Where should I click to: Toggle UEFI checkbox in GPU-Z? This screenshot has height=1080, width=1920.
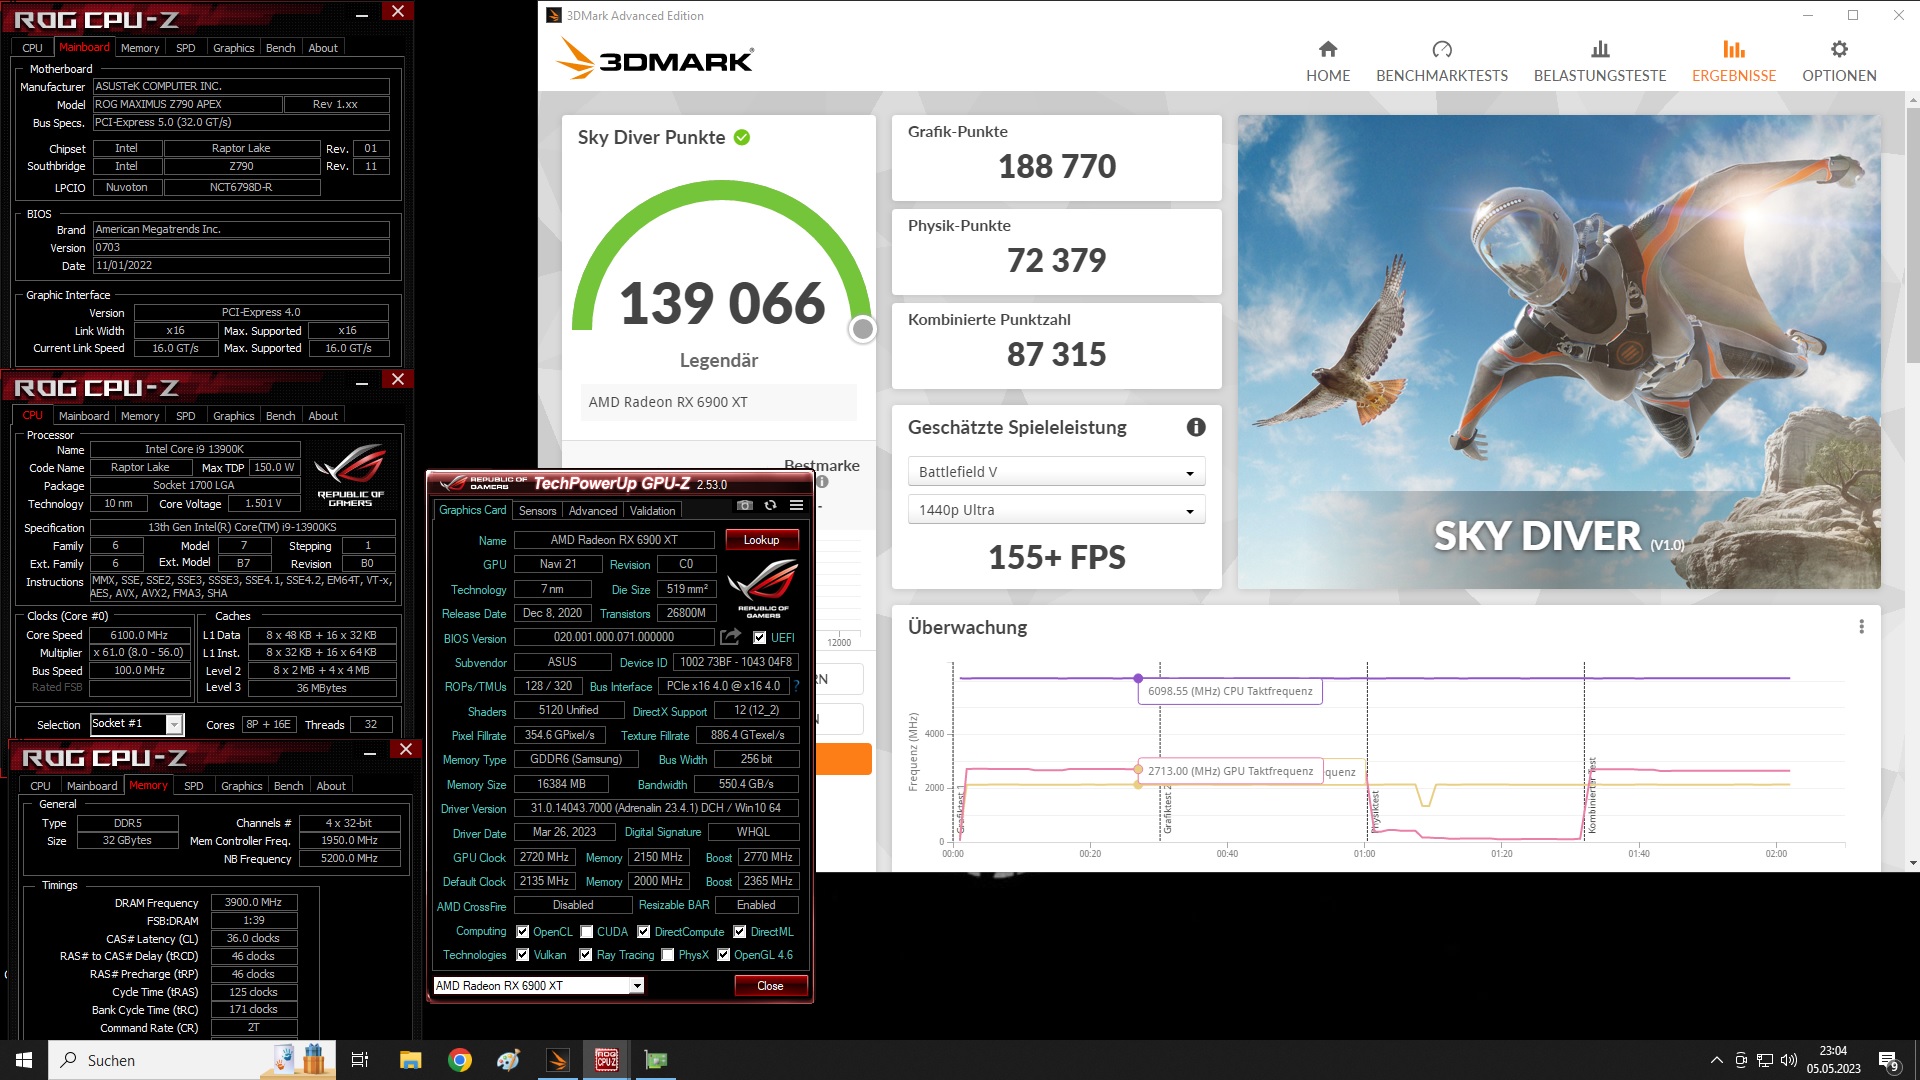tap(759, 637)
